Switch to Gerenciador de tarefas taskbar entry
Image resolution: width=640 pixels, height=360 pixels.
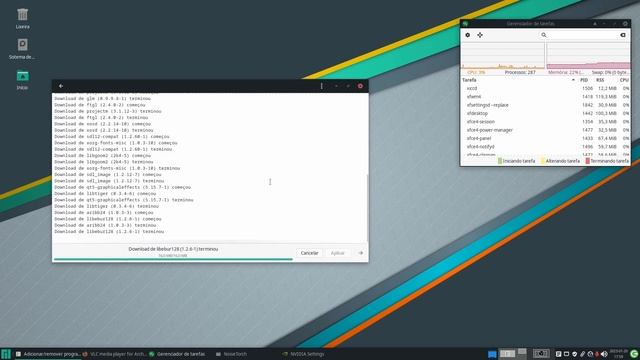tap(177, 354)
